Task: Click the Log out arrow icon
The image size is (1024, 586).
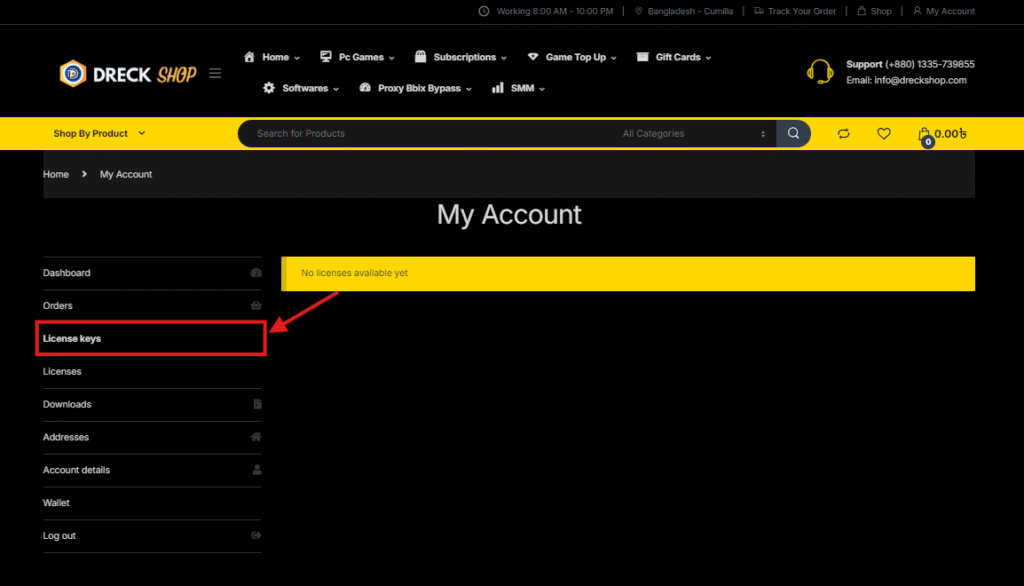Action: tap(256, 536)
